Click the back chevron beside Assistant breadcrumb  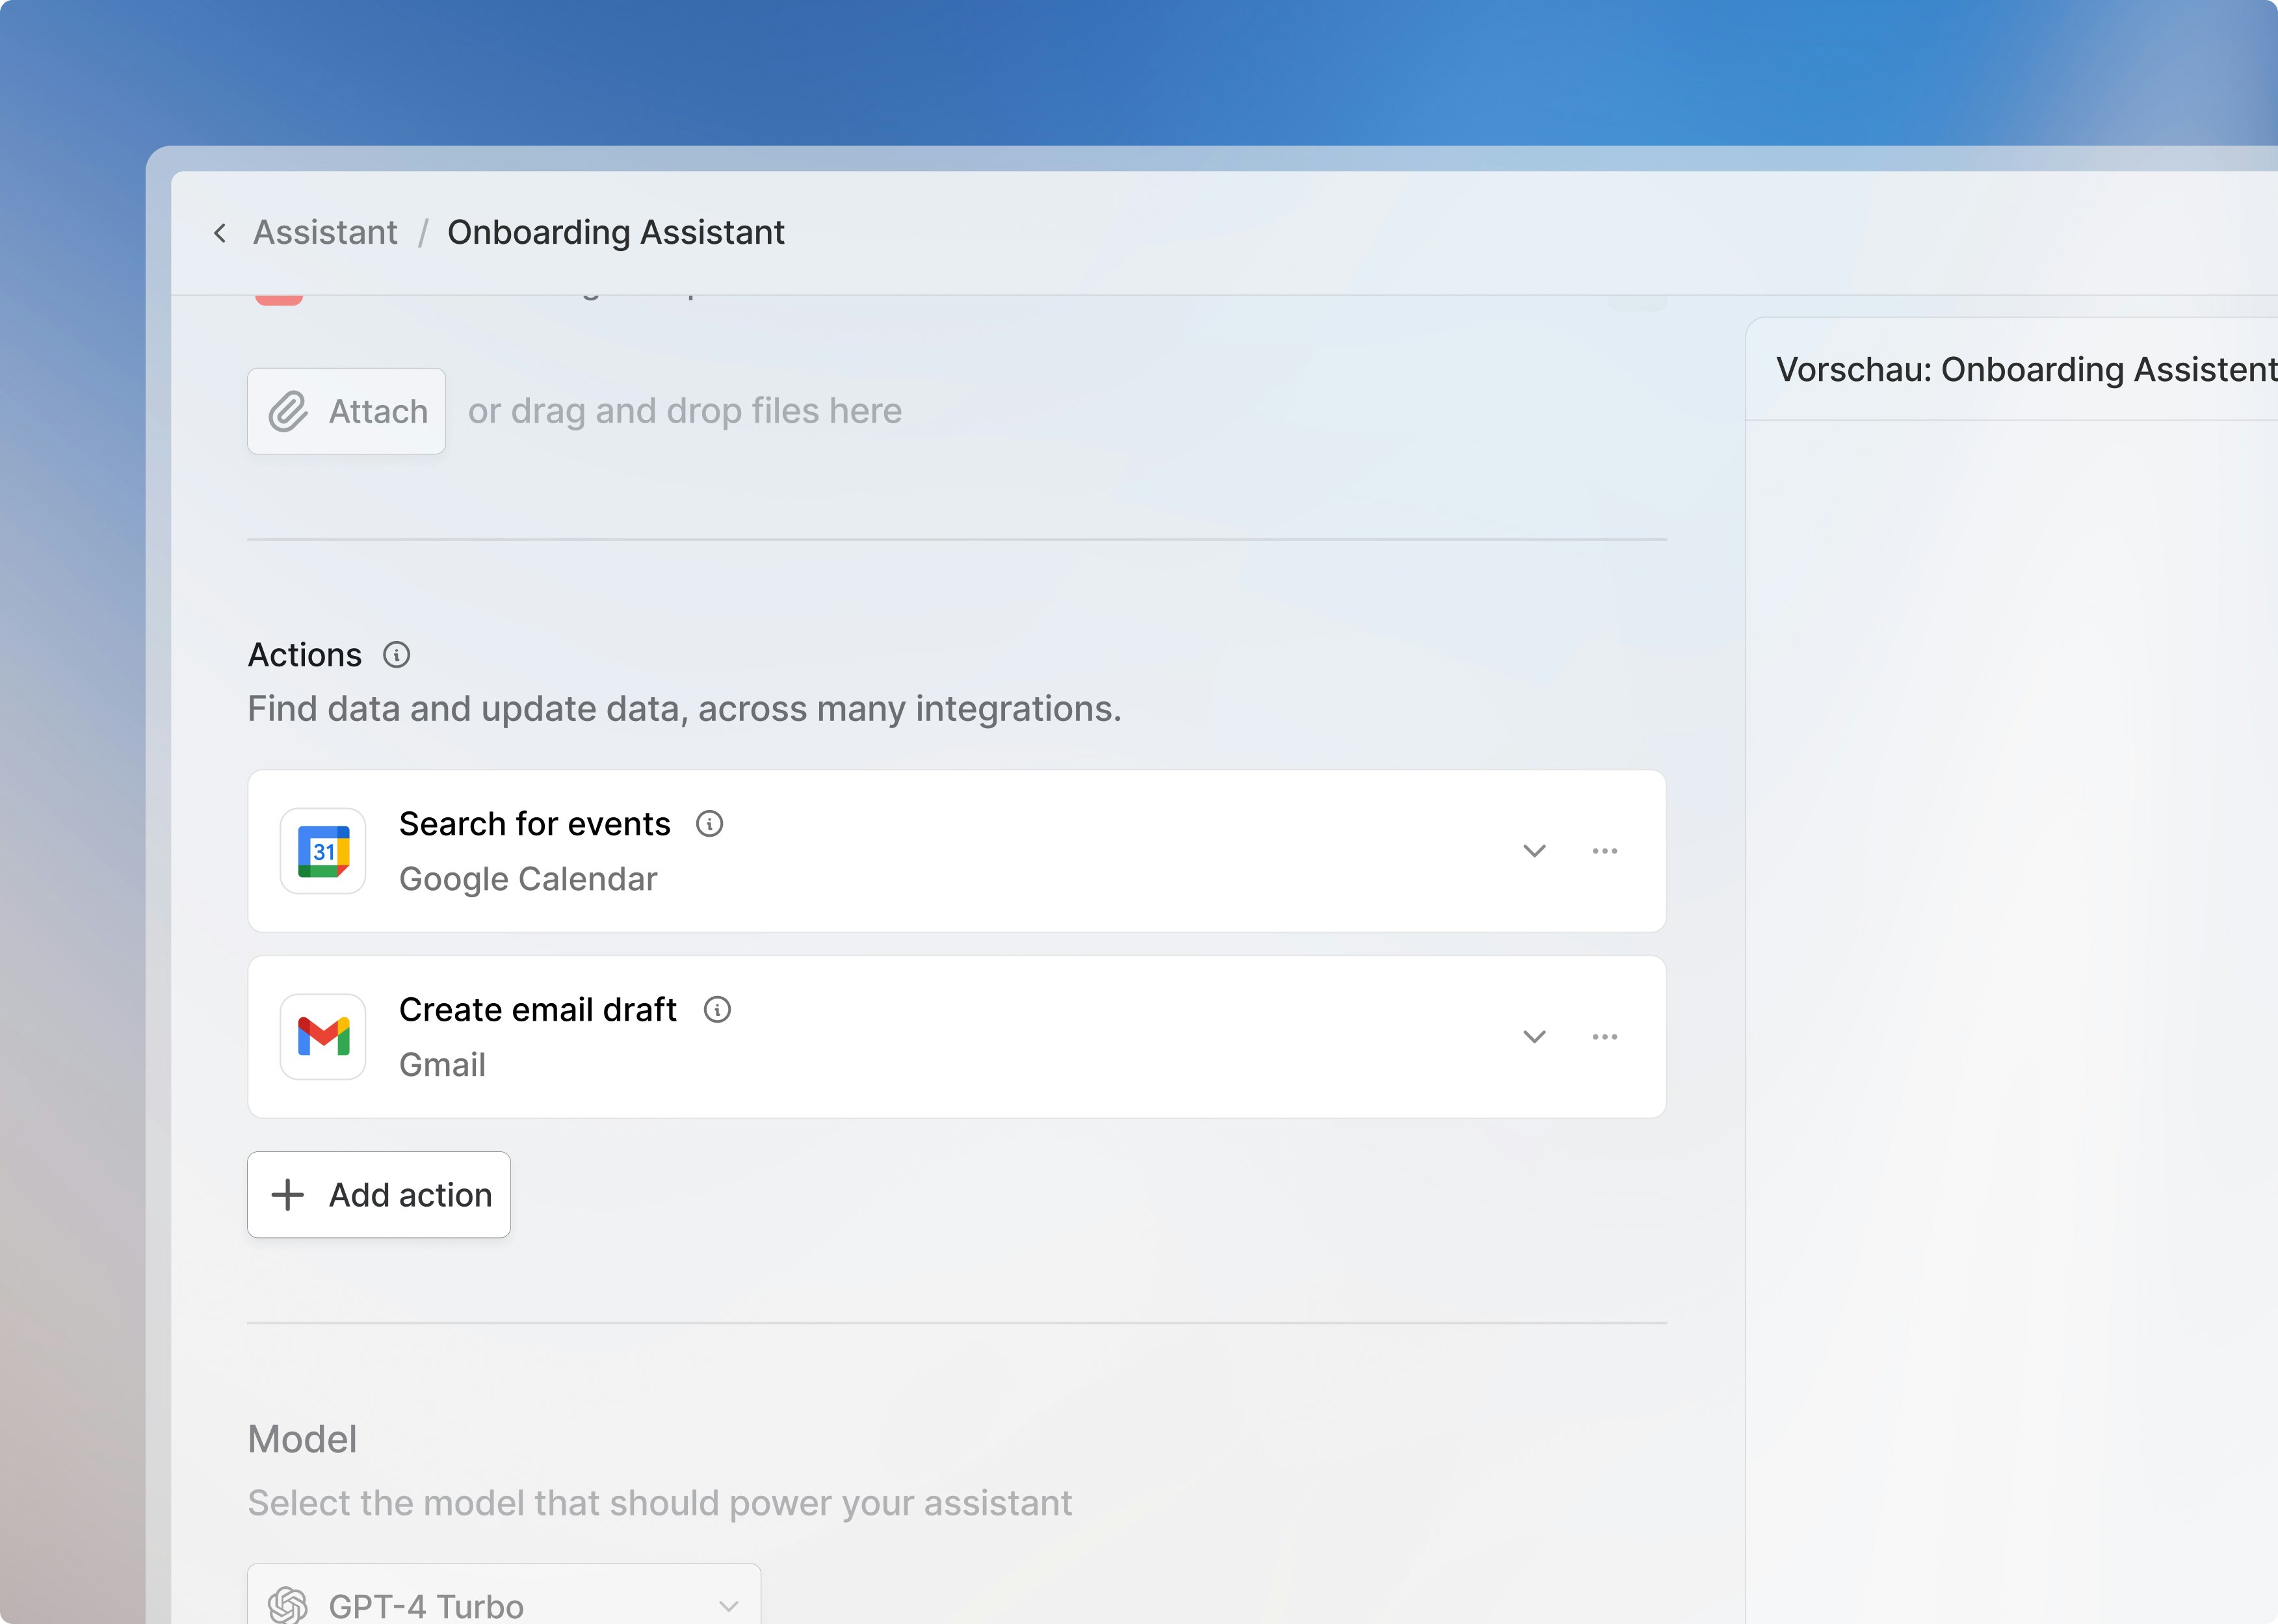point(220,233)
